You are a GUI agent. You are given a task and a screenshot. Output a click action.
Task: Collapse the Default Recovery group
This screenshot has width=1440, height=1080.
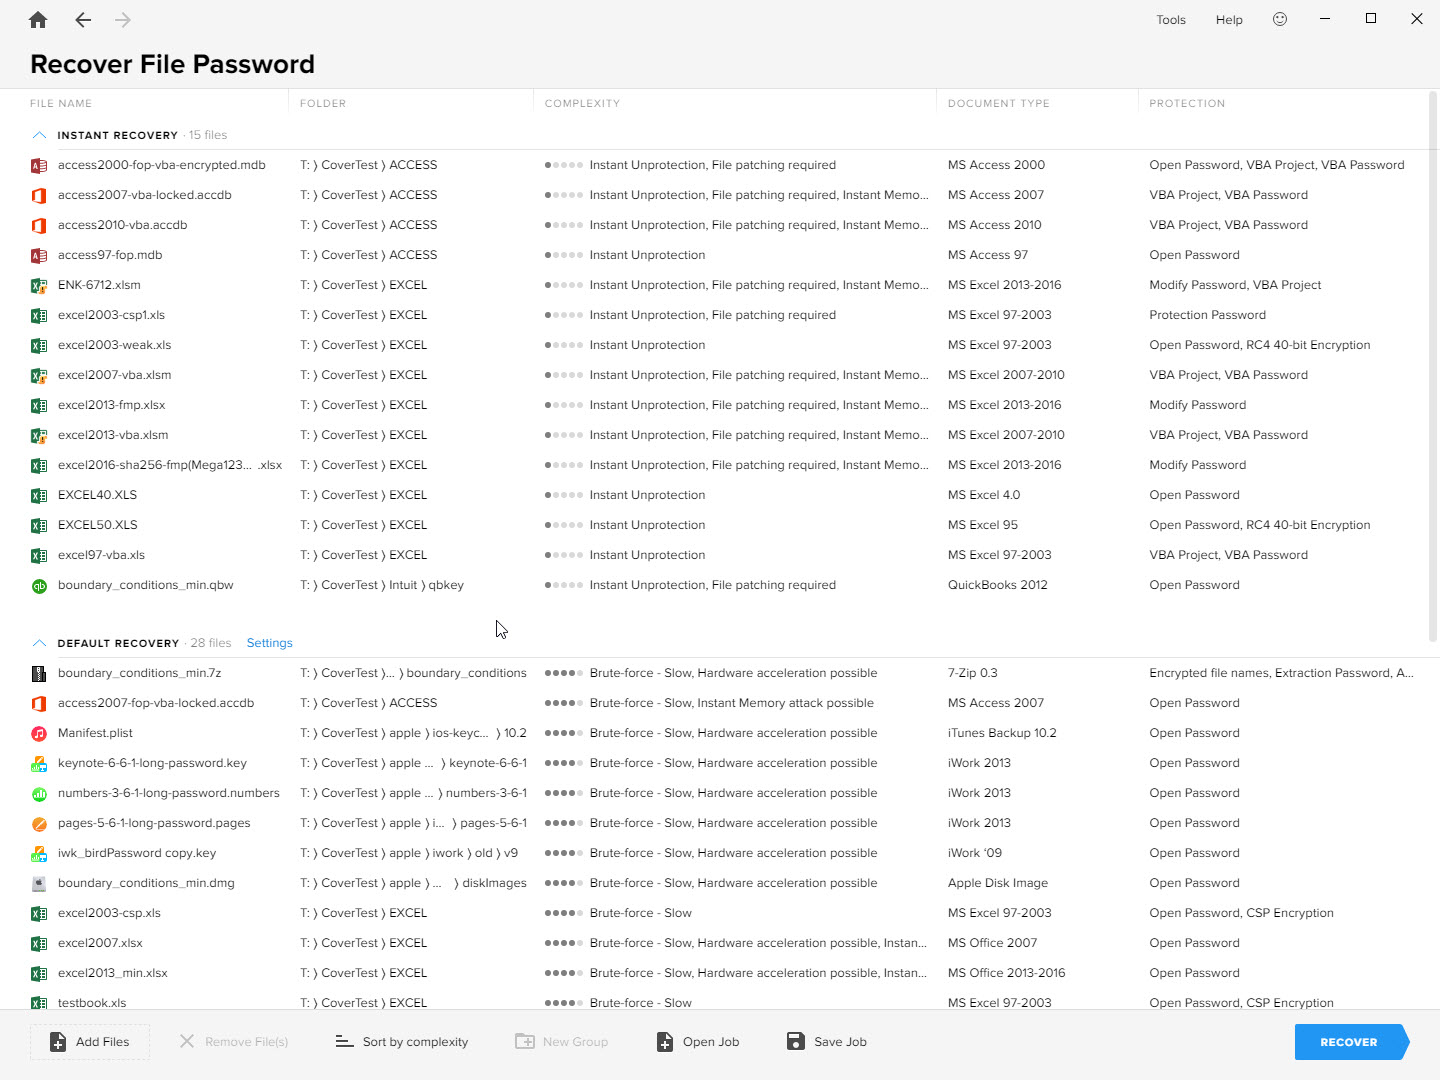point(39,643)
